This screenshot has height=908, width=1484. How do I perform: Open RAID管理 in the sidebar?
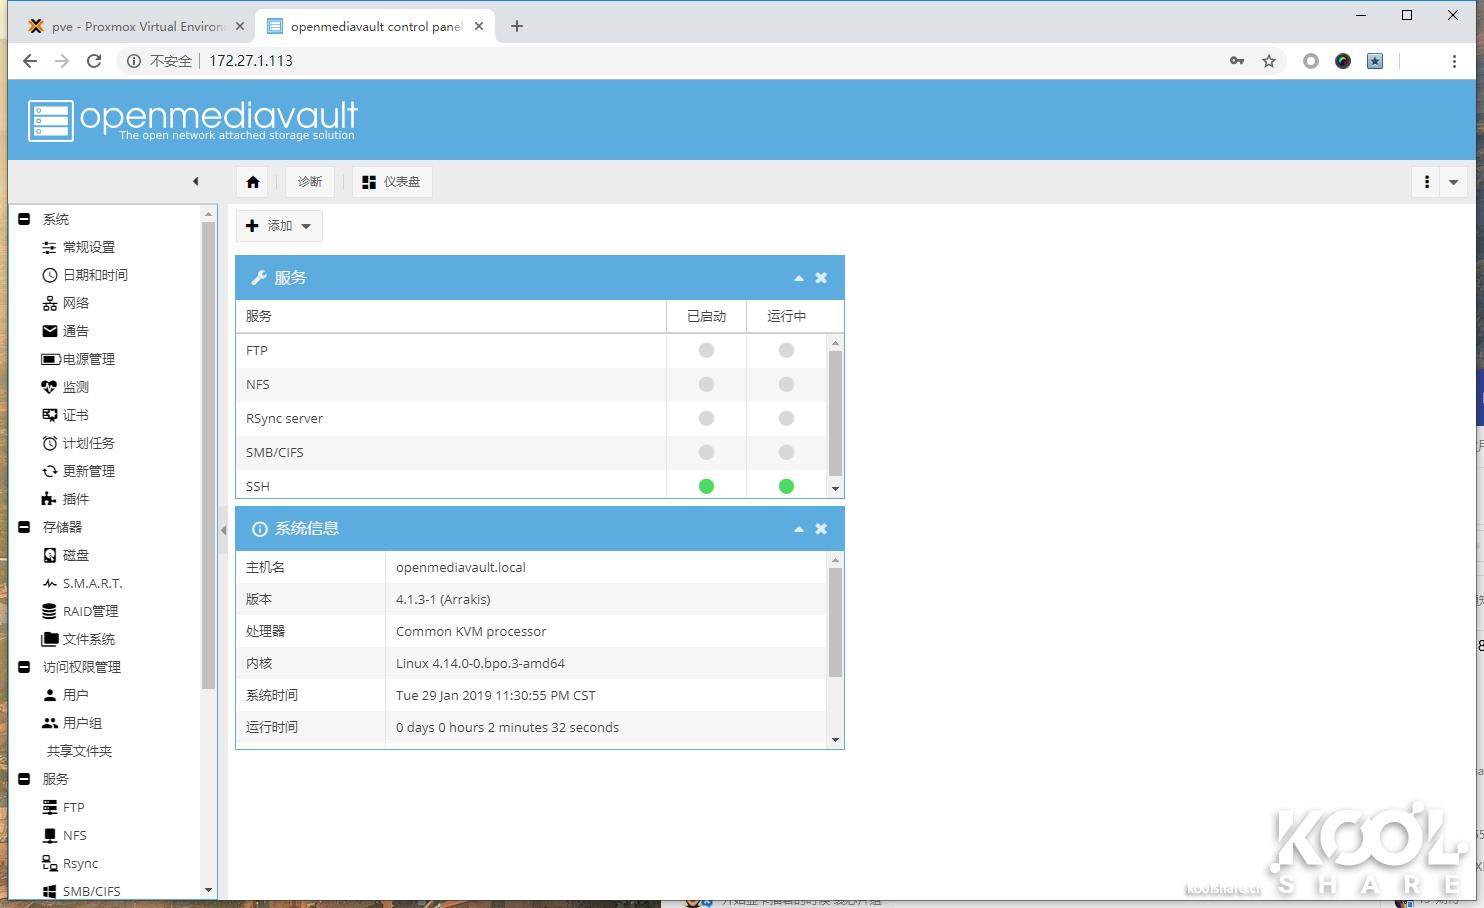point(80,611)
